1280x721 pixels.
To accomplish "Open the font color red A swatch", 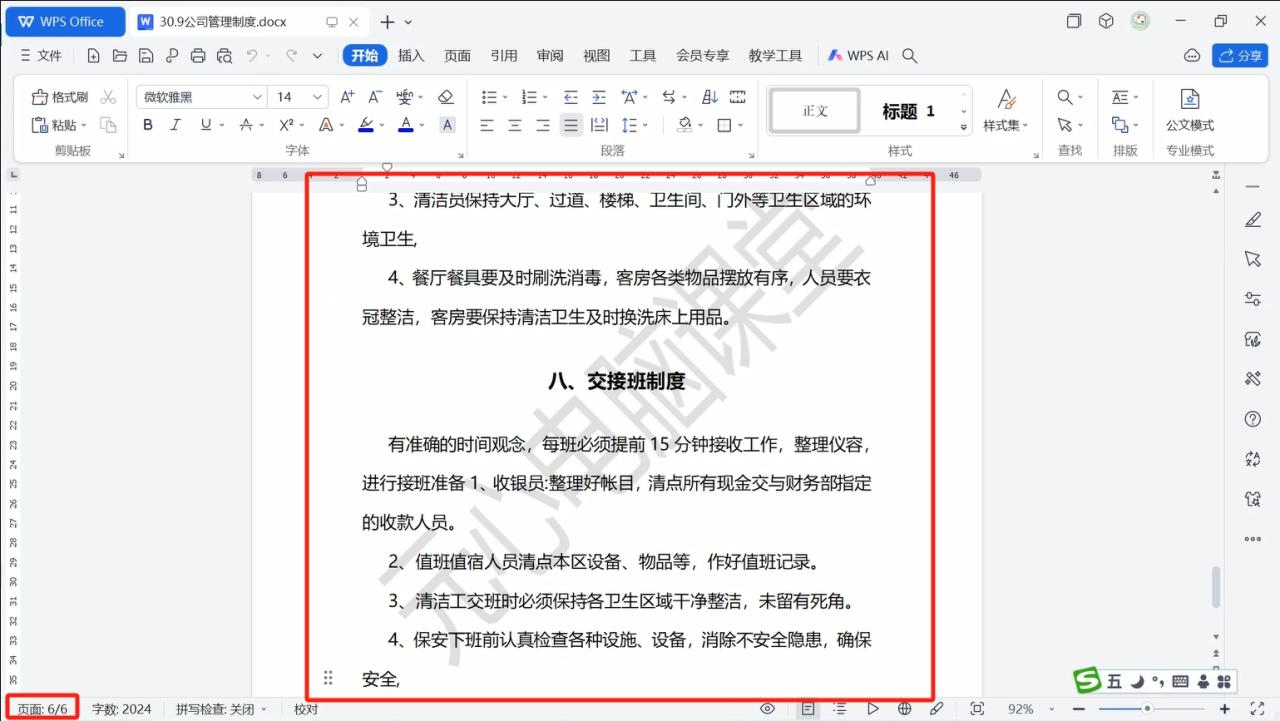I will coord(405,125).
